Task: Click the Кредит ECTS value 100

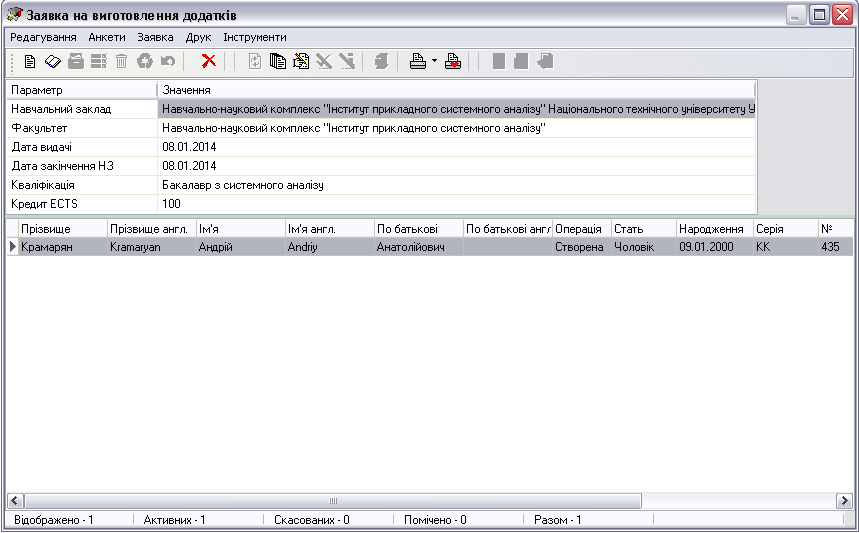Action: pyautogui.click(x=171, y=204)
